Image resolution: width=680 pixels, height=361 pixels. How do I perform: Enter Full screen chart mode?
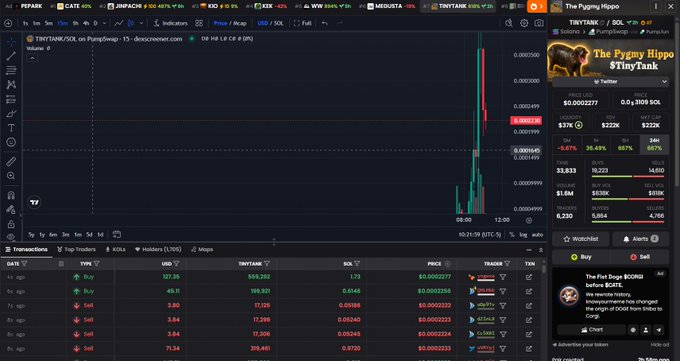303,23
